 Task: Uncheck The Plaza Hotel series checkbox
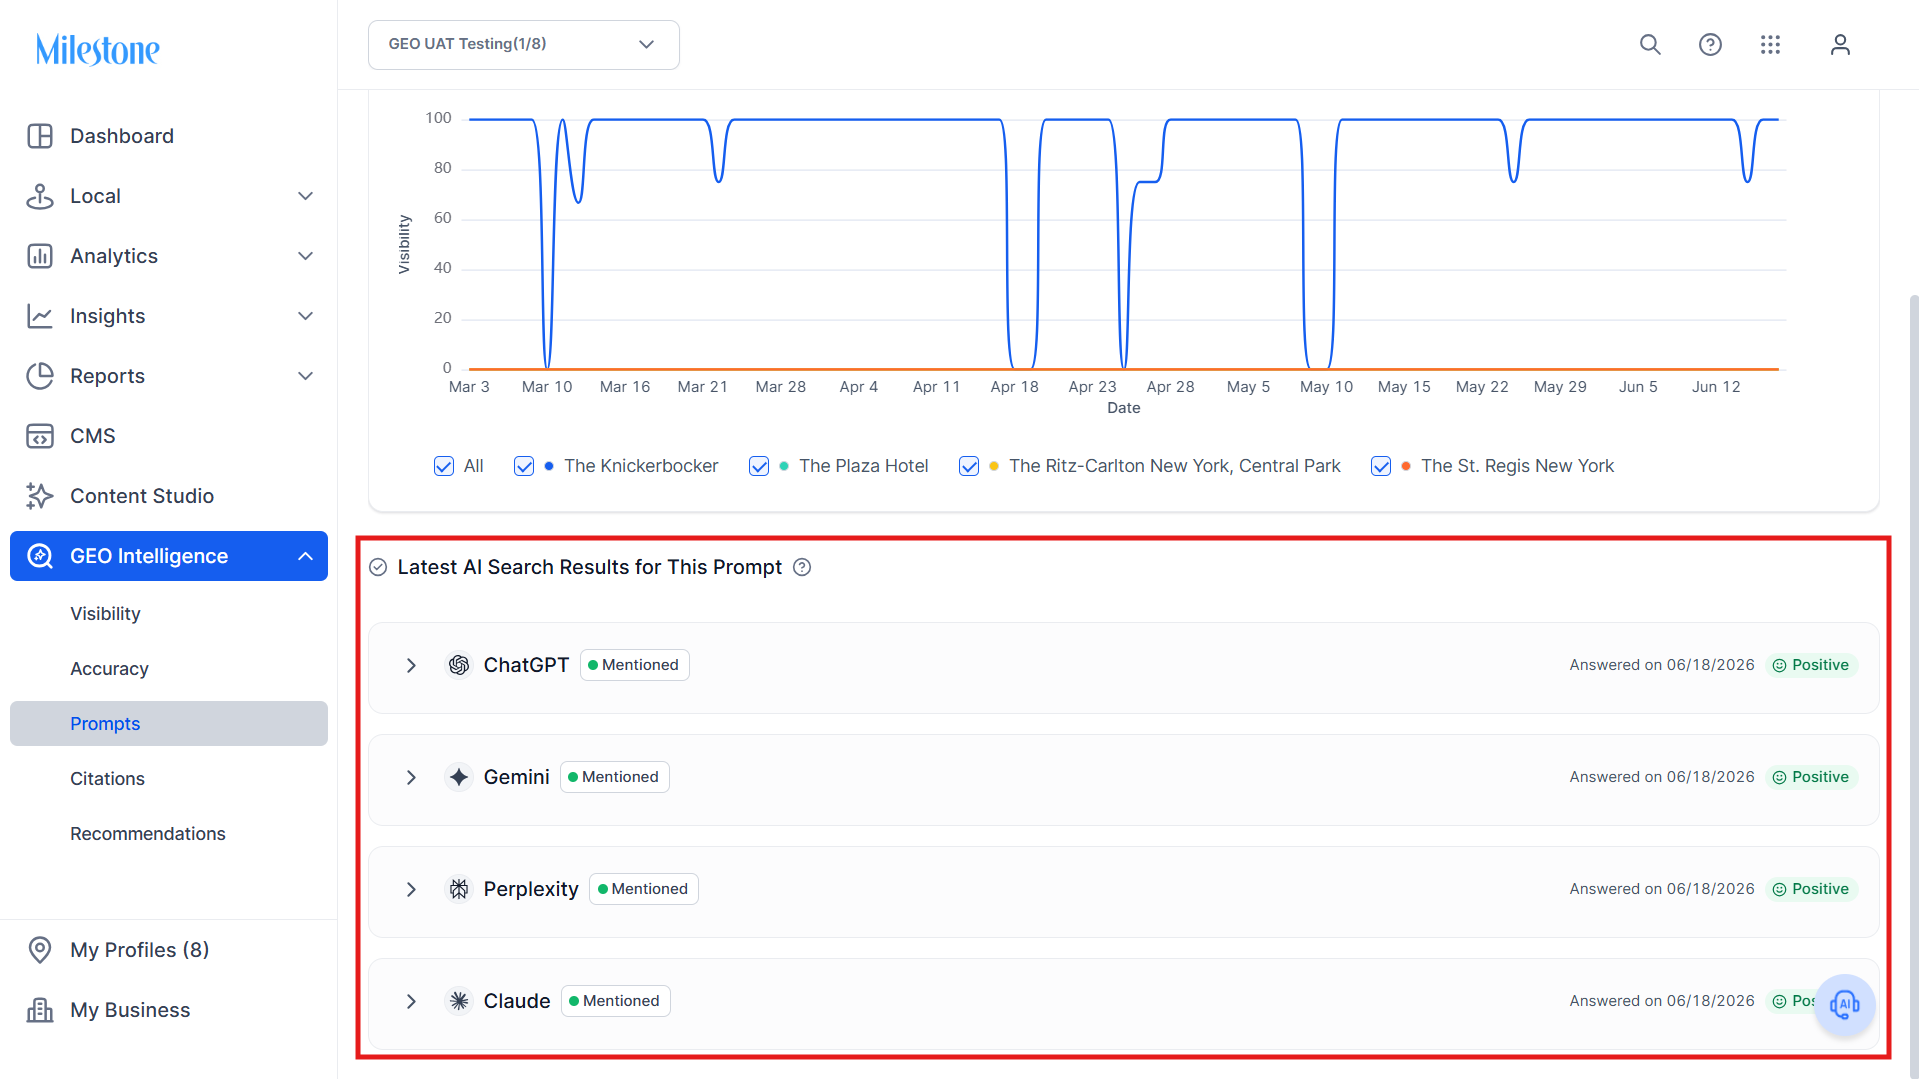point(759,466)
